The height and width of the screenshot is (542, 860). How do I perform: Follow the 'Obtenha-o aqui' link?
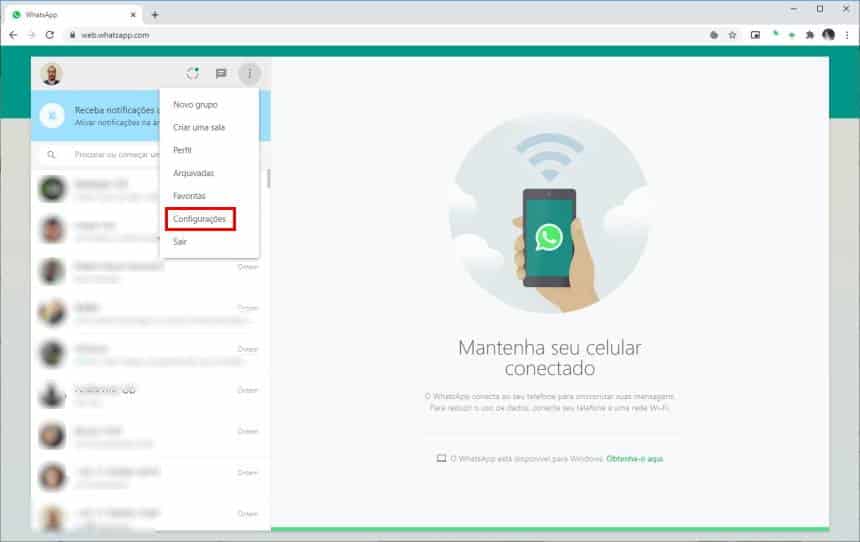[635, 459]
